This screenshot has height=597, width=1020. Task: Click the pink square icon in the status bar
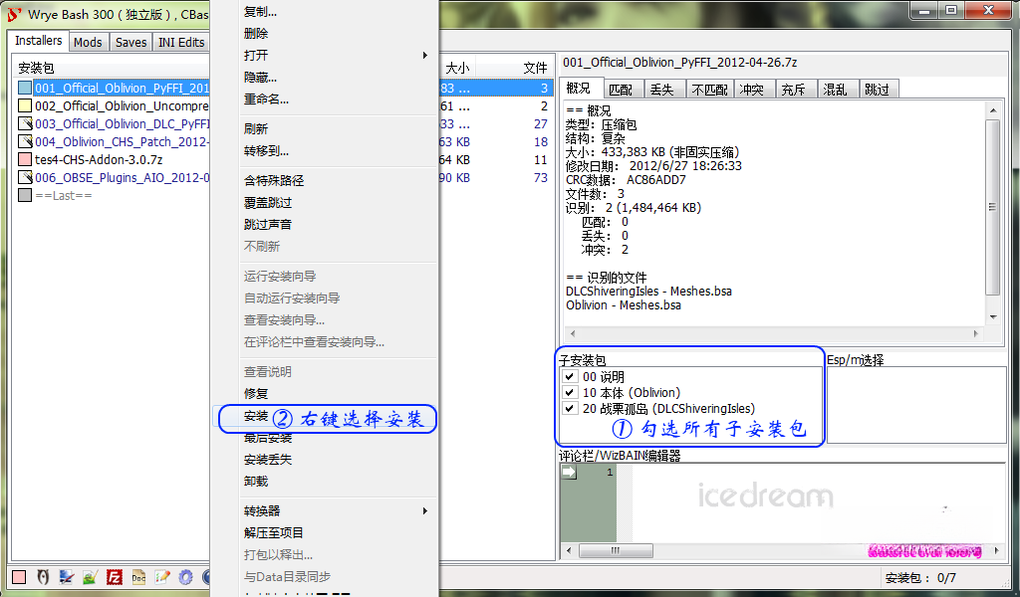tap(19, 577)
